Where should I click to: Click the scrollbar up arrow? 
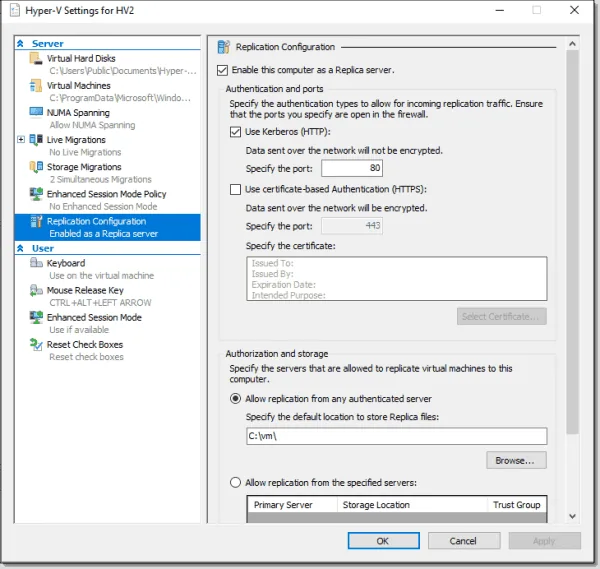[x=572, y=44]
